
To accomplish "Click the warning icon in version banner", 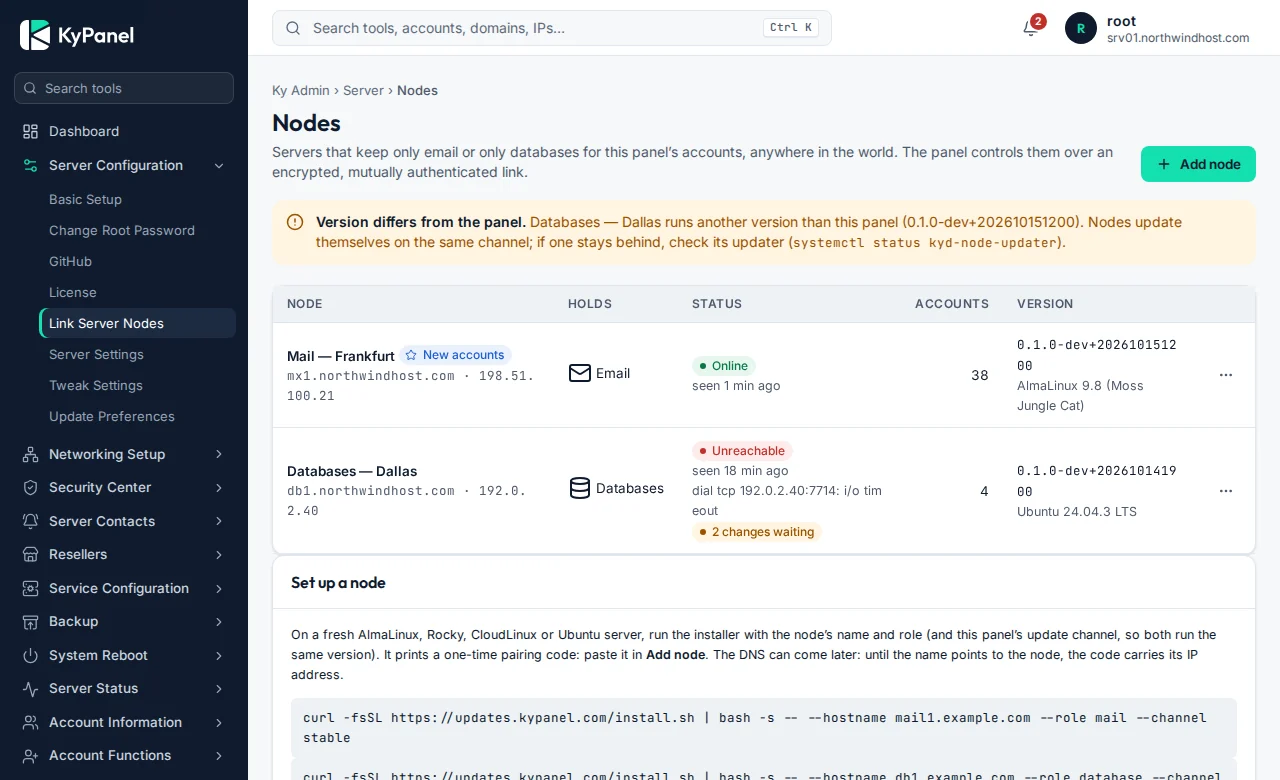I will tap(295, 222).
